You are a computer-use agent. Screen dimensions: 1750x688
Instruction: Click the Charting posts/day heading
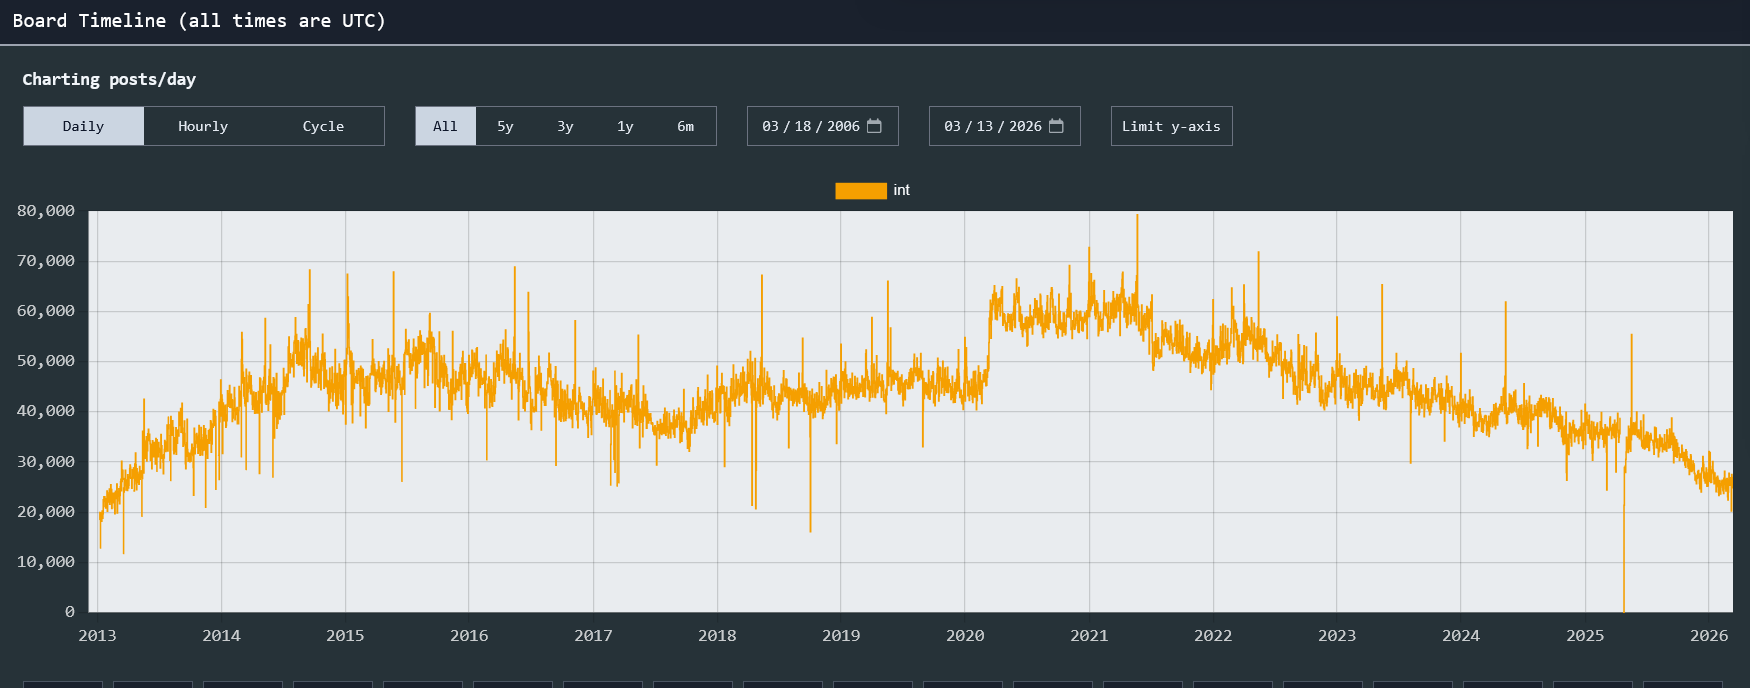click(x=109, y=79)
